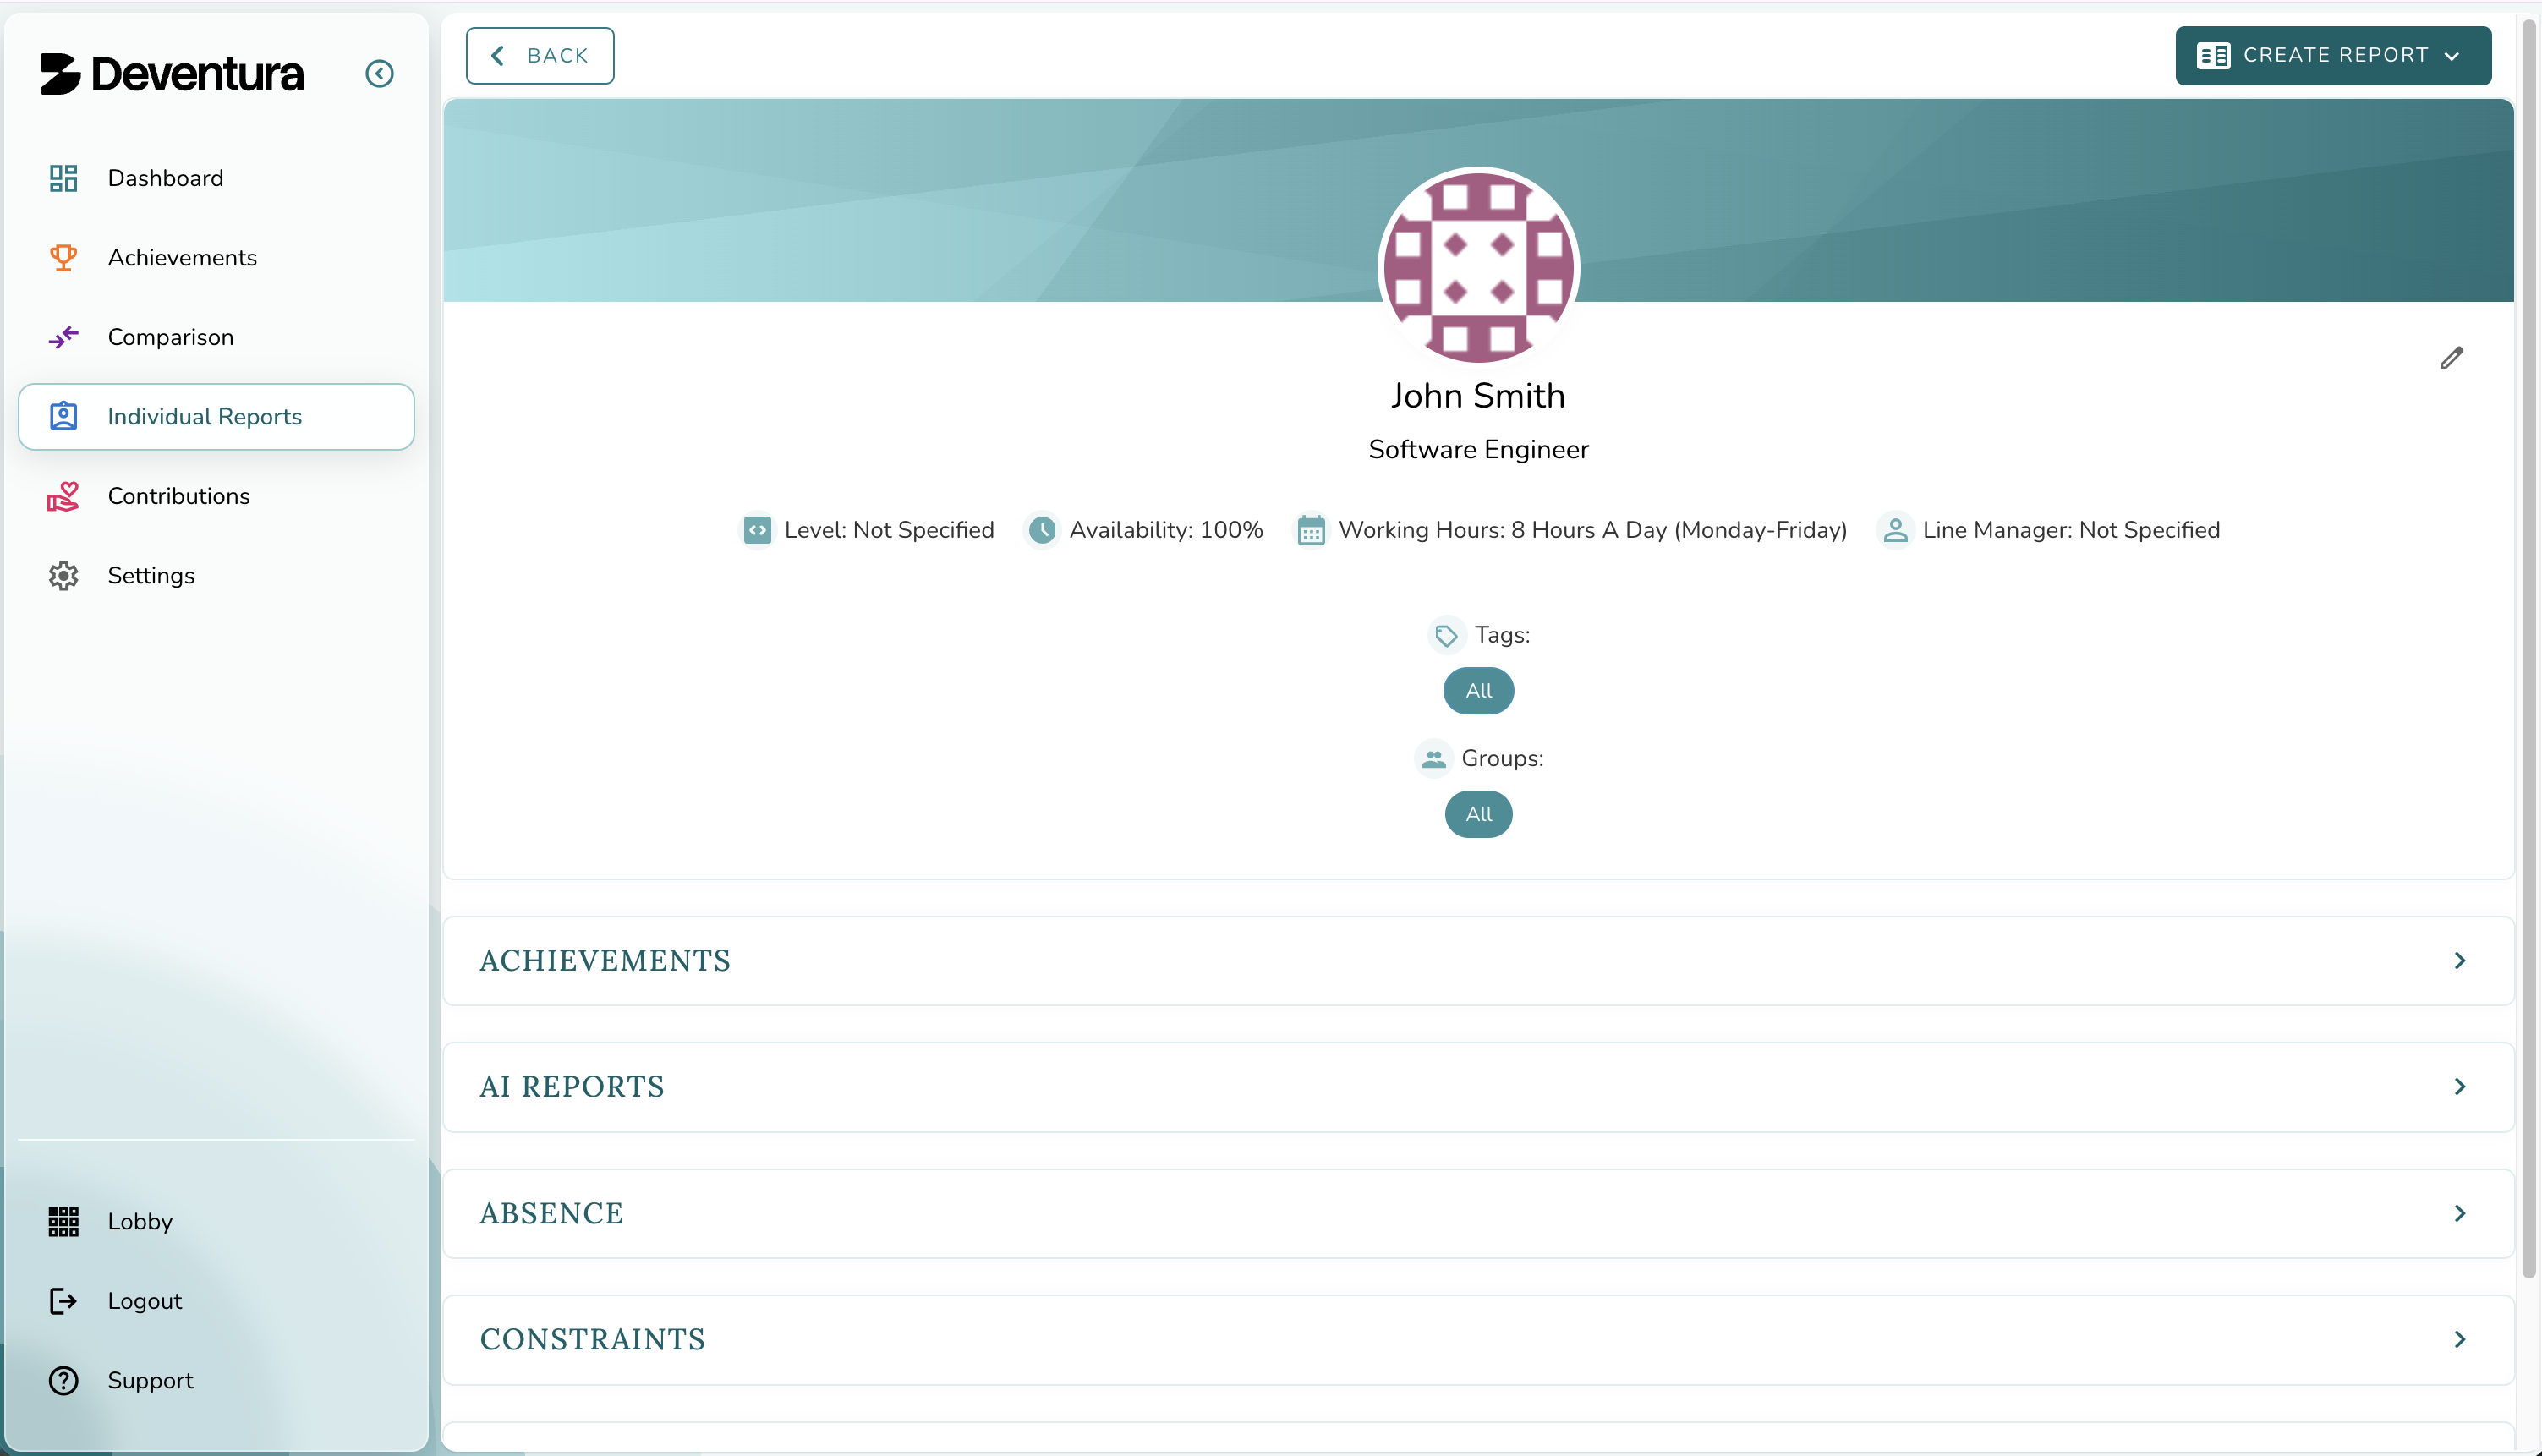Click the Comparison arrows icon
This screenshot has width=2542, height=1456.
pos(63,337)
